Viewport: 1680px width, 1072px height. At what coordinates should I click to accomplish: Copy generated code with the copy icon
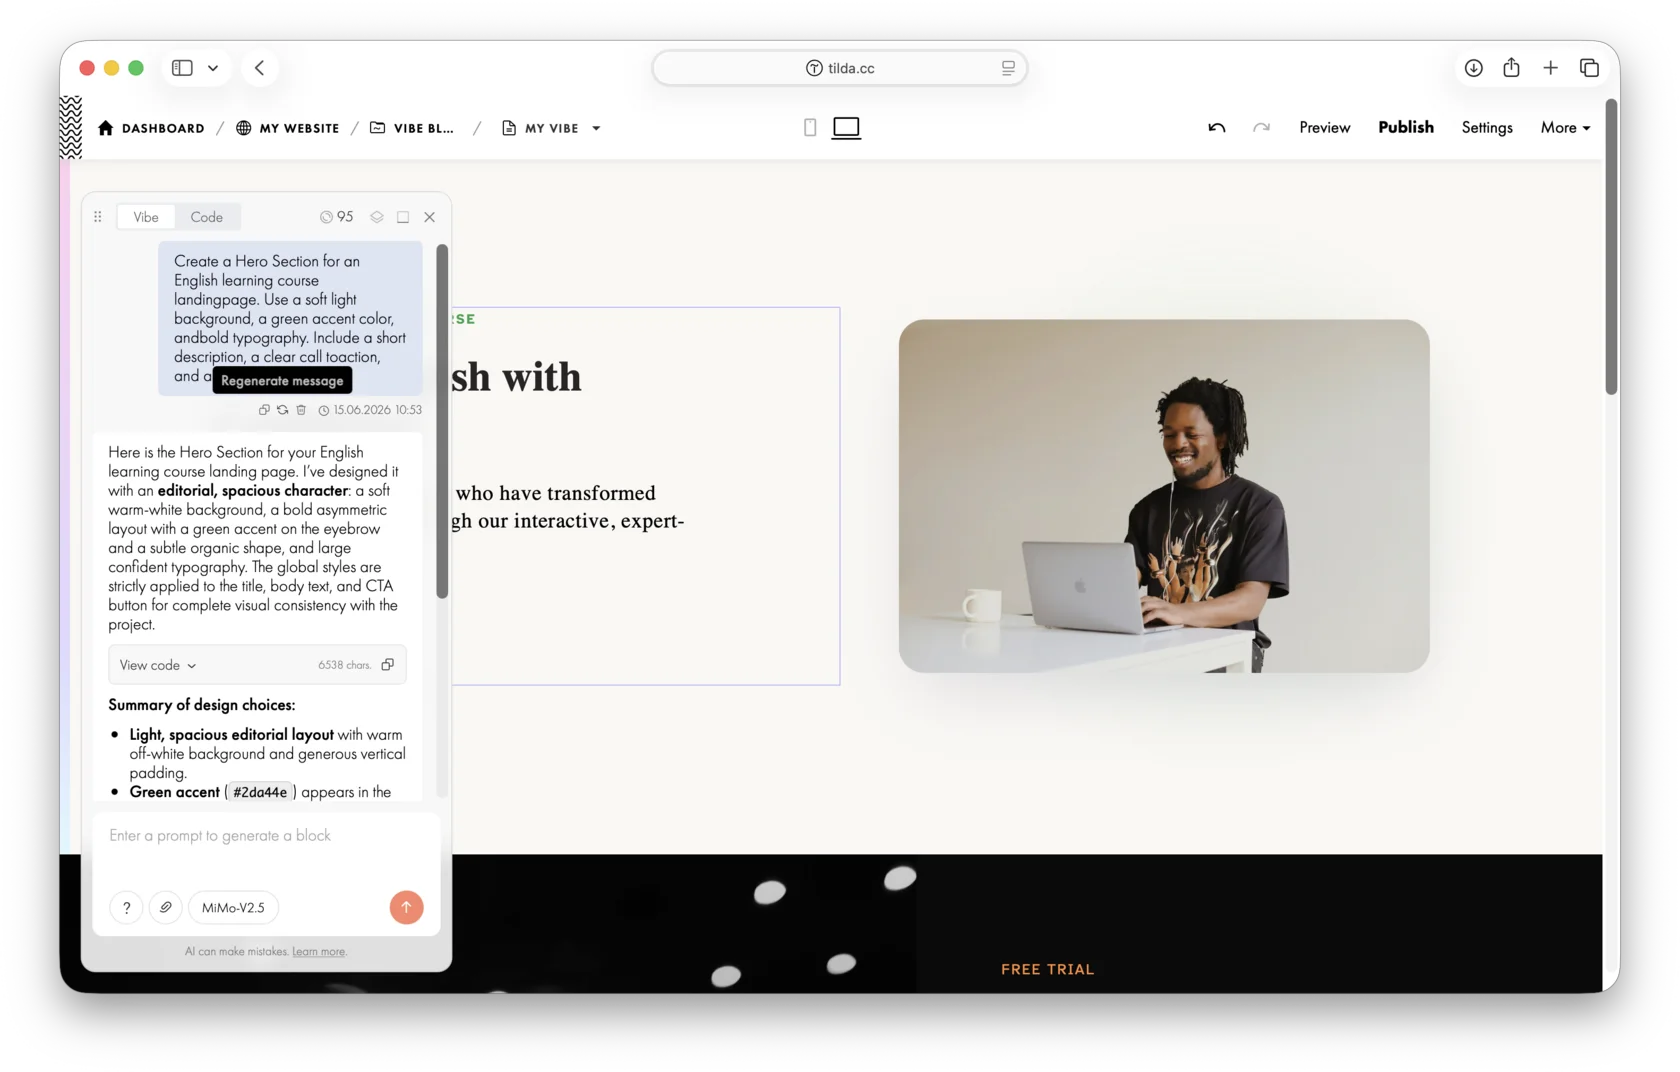[388, 665]
